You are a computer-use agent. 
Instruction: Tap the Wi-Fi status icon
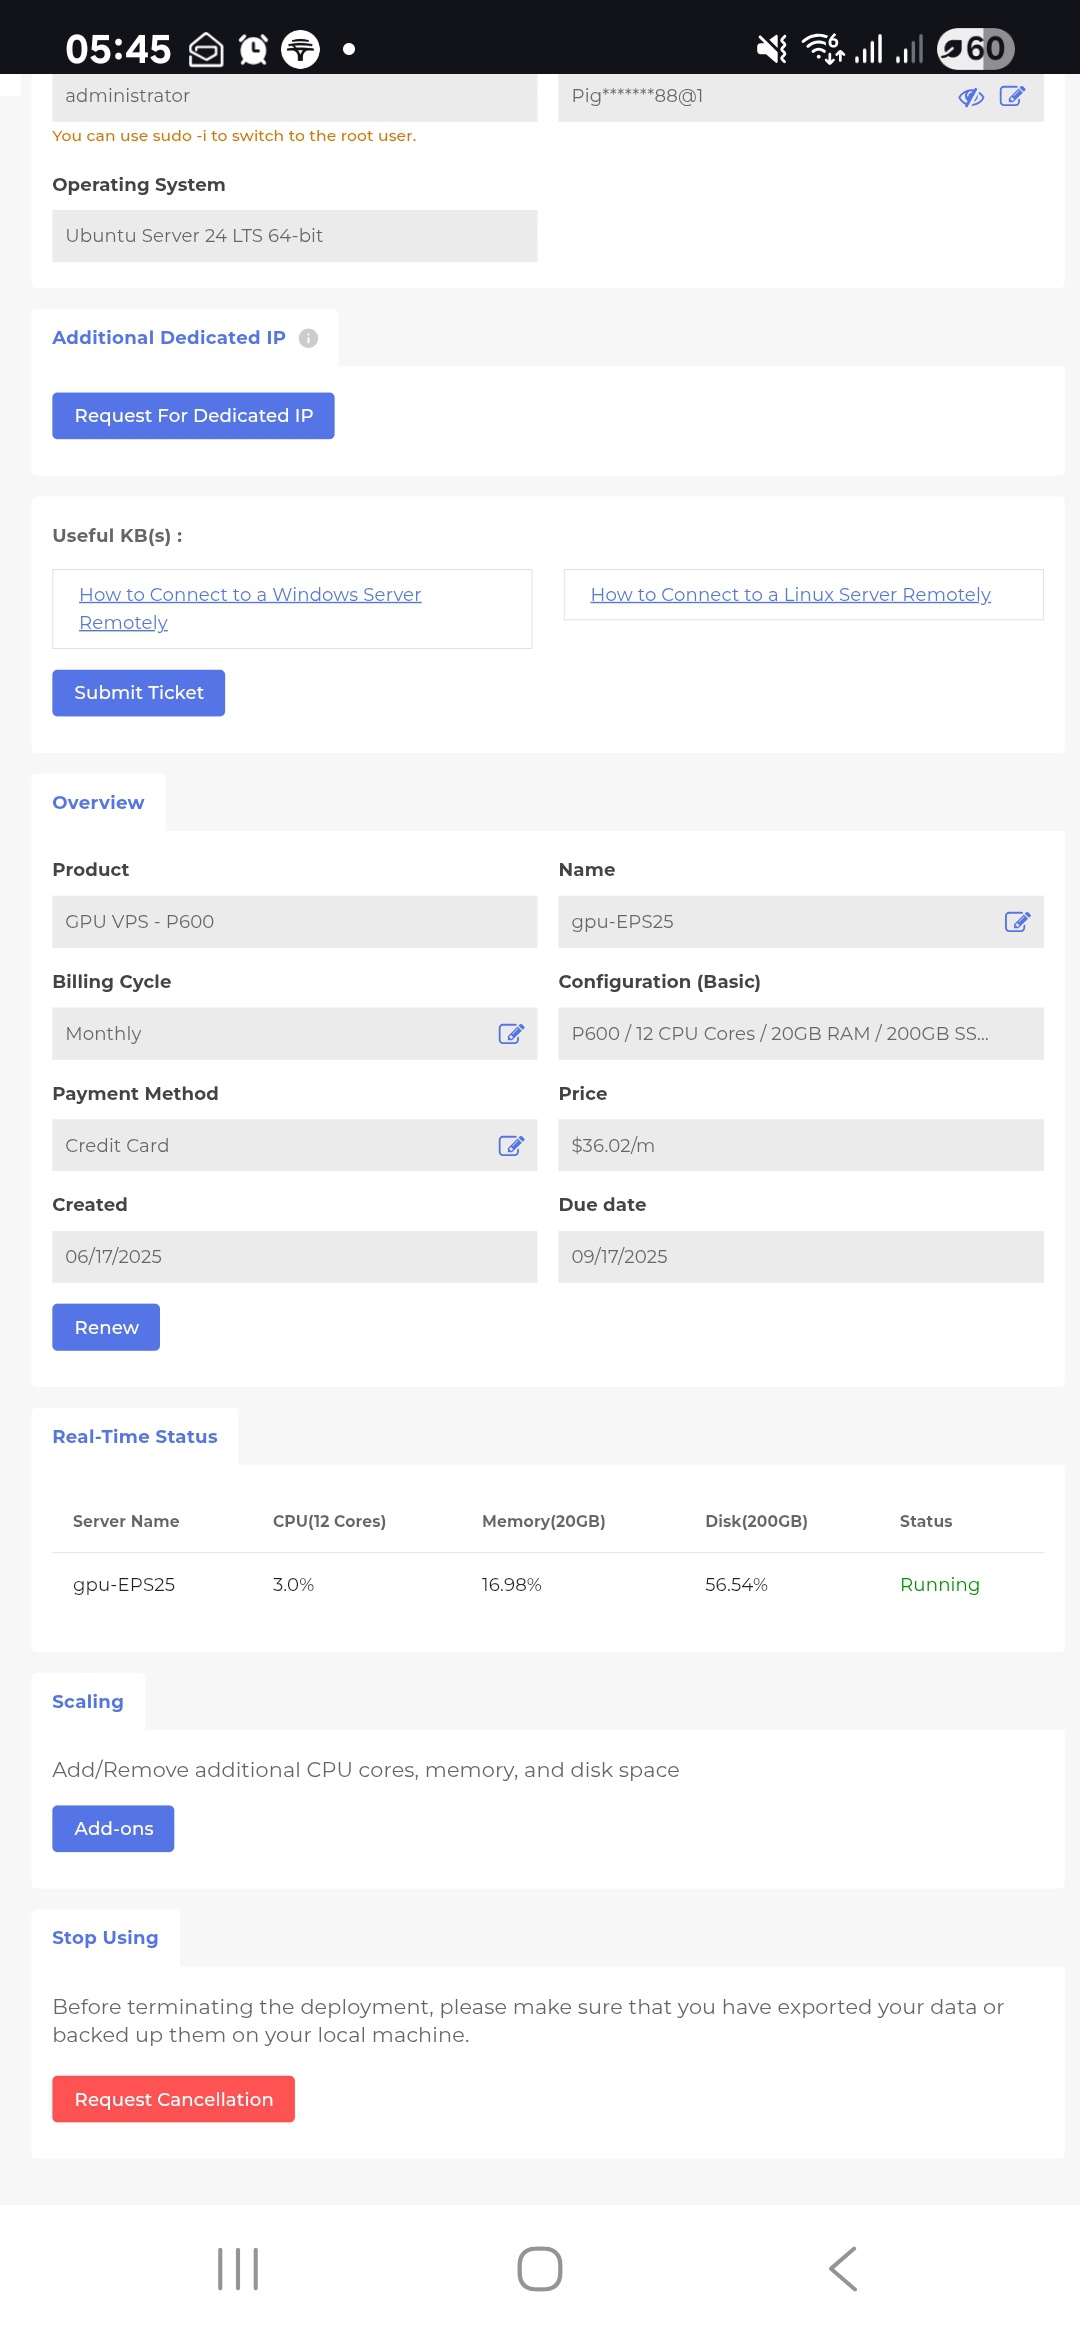[823, 48]
